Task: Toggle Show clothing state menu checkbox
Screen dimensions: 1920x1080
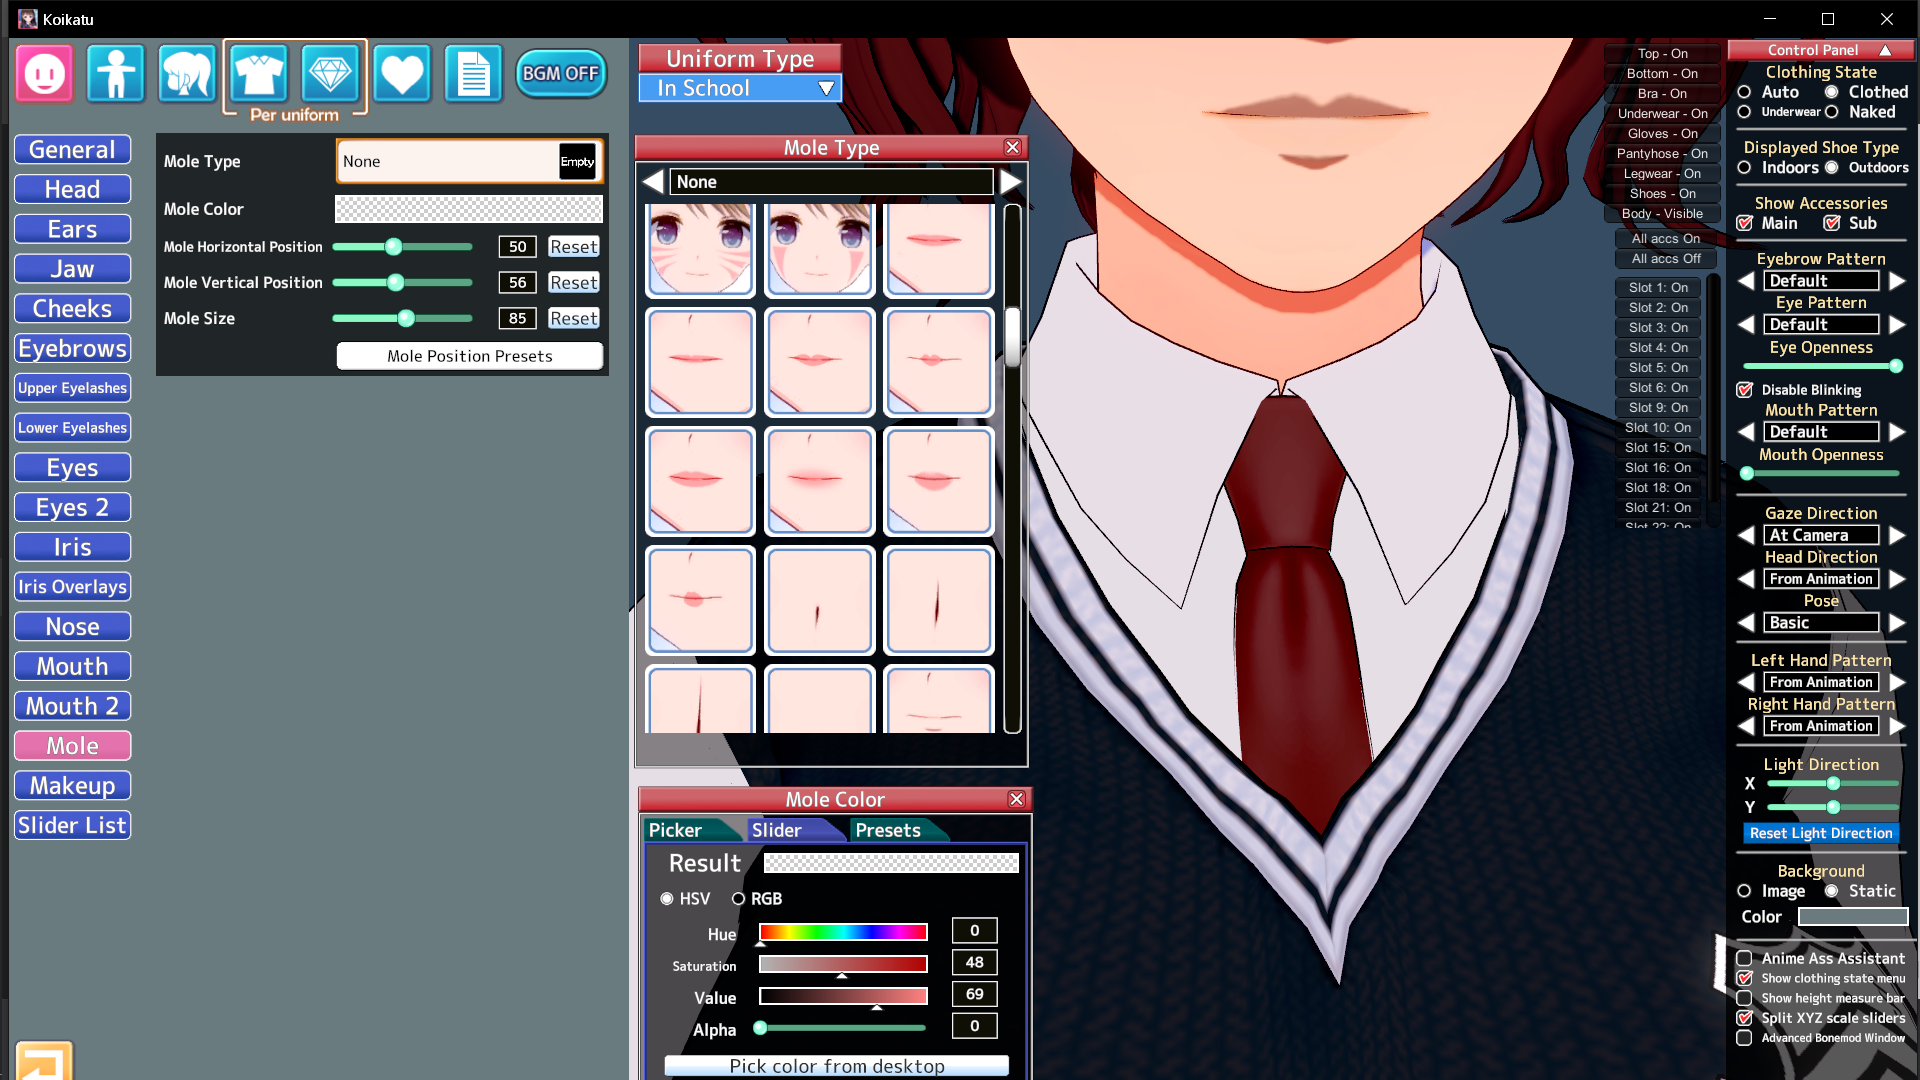Action: point(1745,978)
